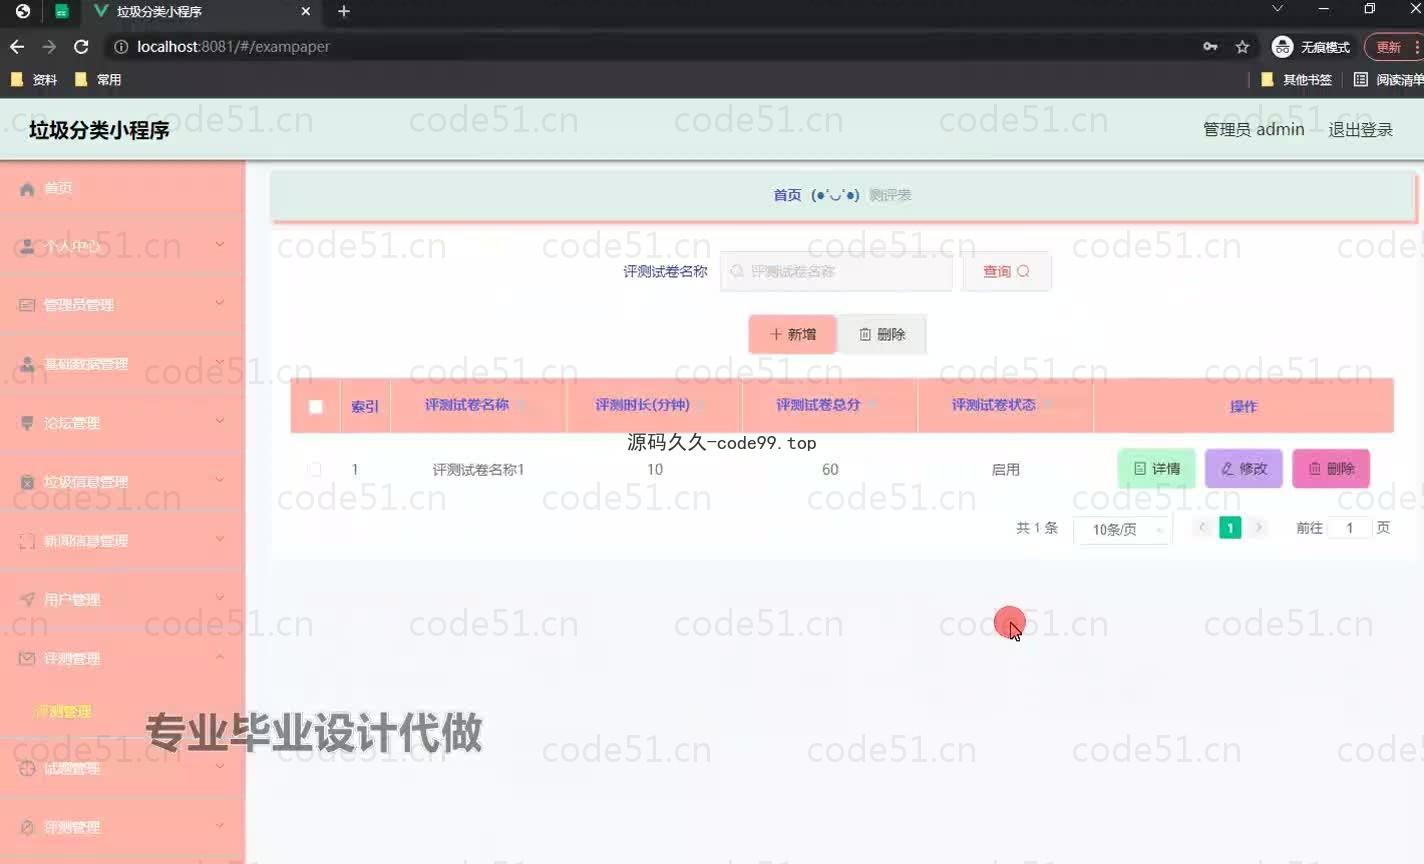This screenshot has width=1424, height=864.
Task: Select page 1 in pagination
Action: pos(1230,528)
